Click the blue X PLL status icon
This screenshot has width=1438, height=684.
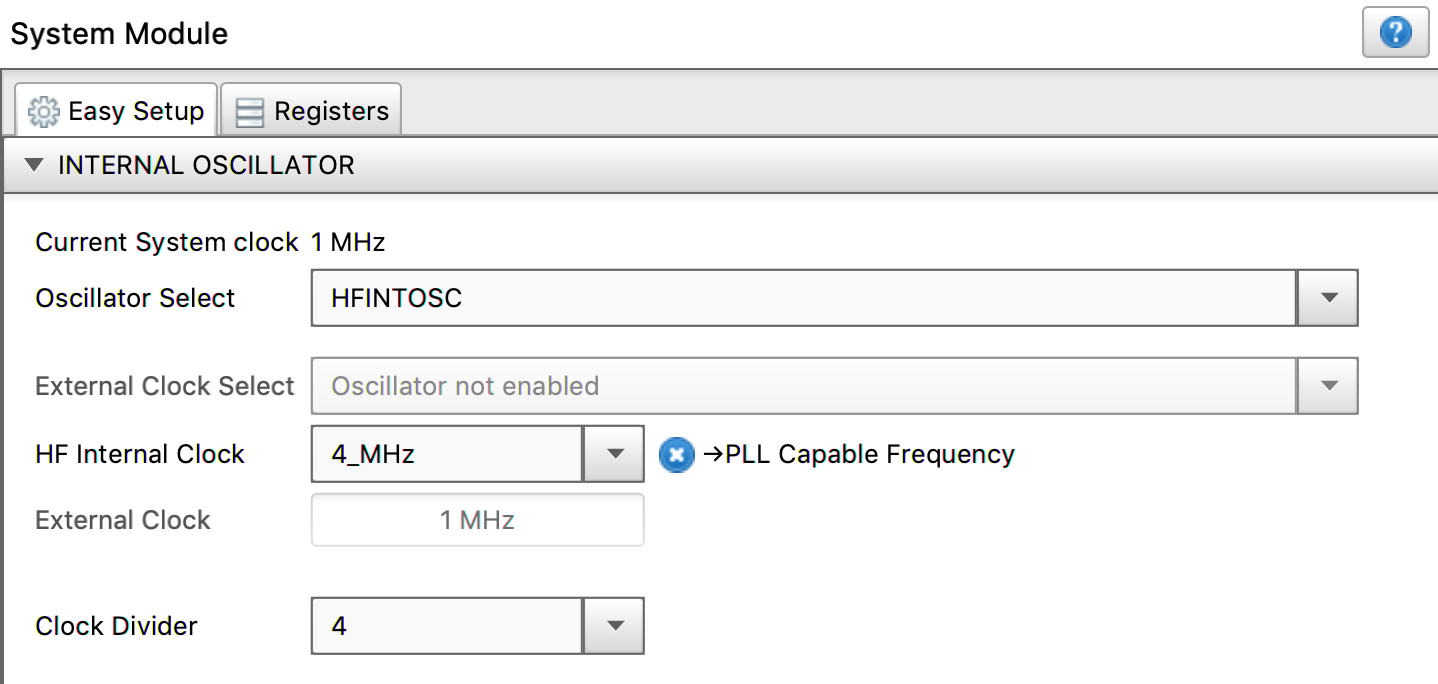click(676, 455)
